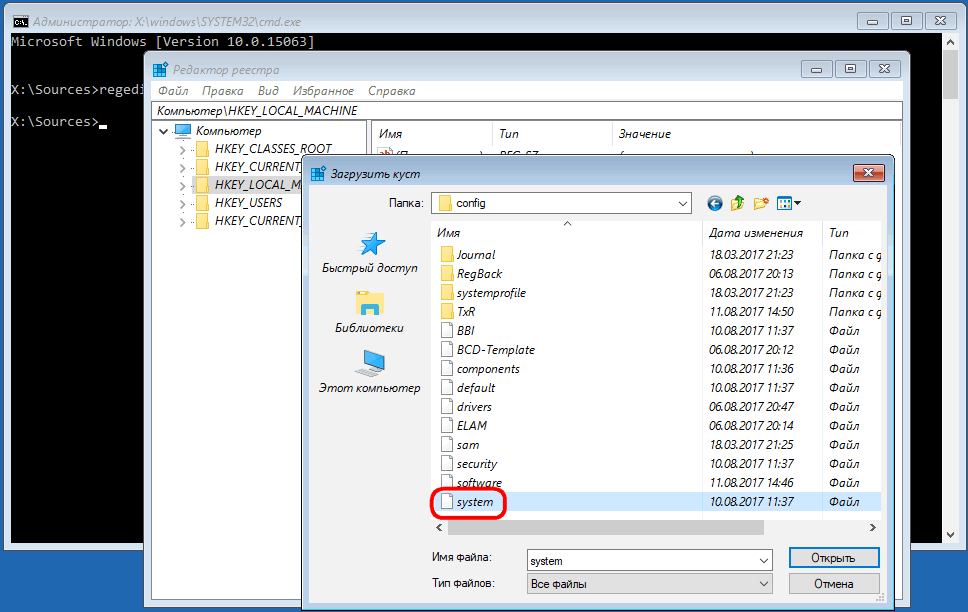This screenshot has height=612, width=968.
Task: Click the Отмена button
Action: [833, 584]
